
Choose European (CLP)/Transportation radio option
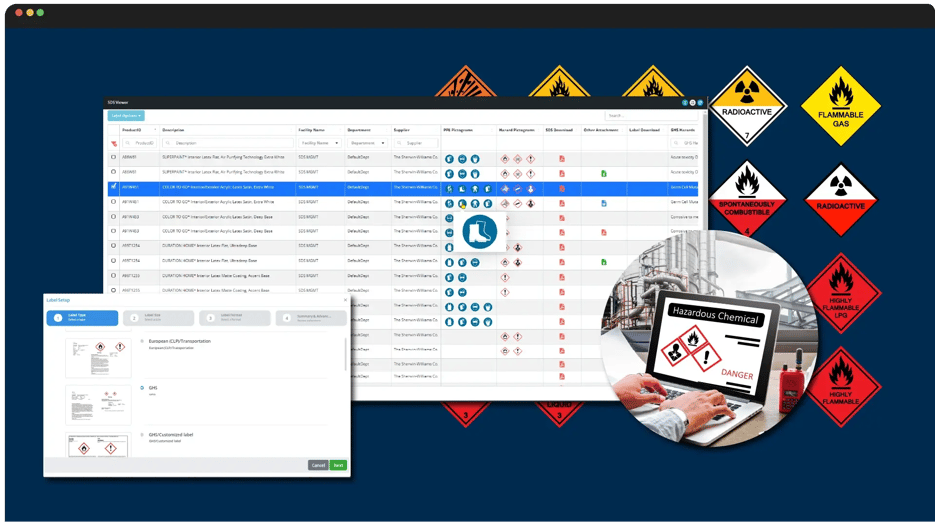tap(142, 341)
